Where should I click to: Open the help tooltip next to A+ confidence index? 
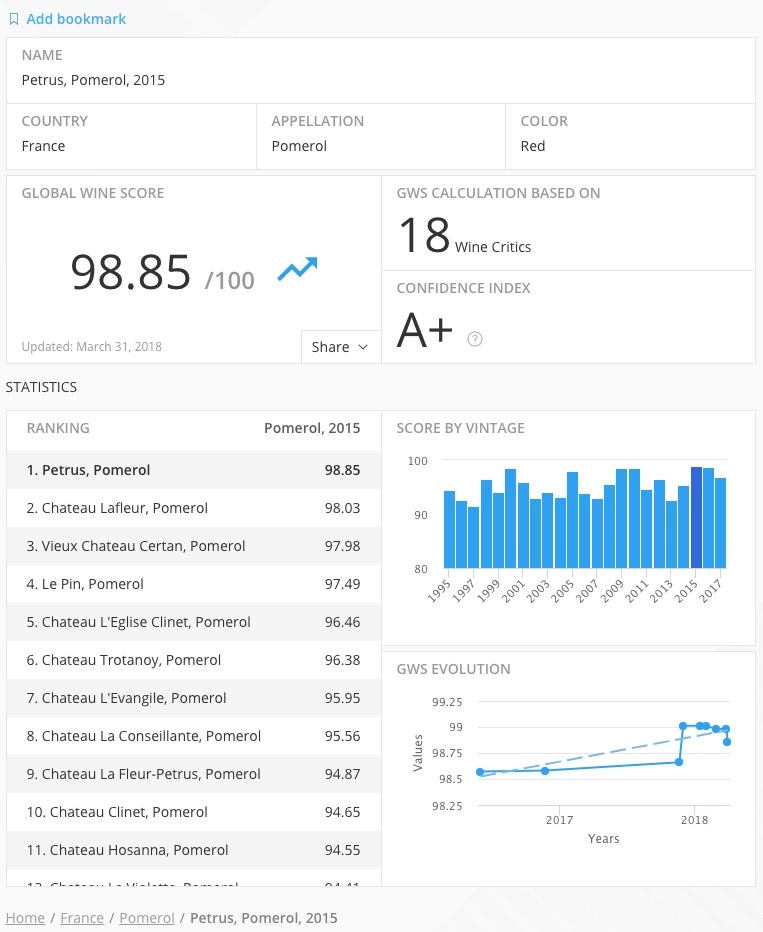[x=475, y=339]
